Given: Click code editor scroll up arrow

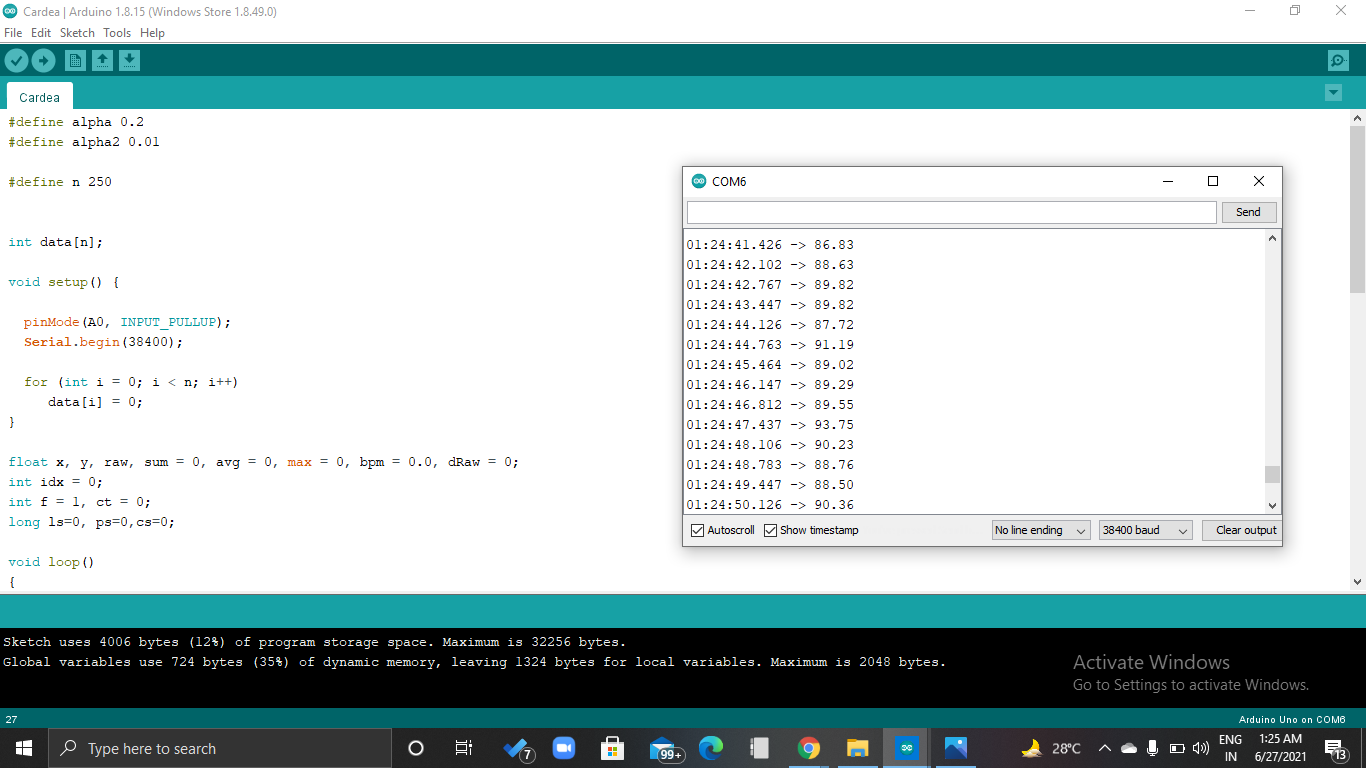Looking at the screenshot, I should 1357,118.
